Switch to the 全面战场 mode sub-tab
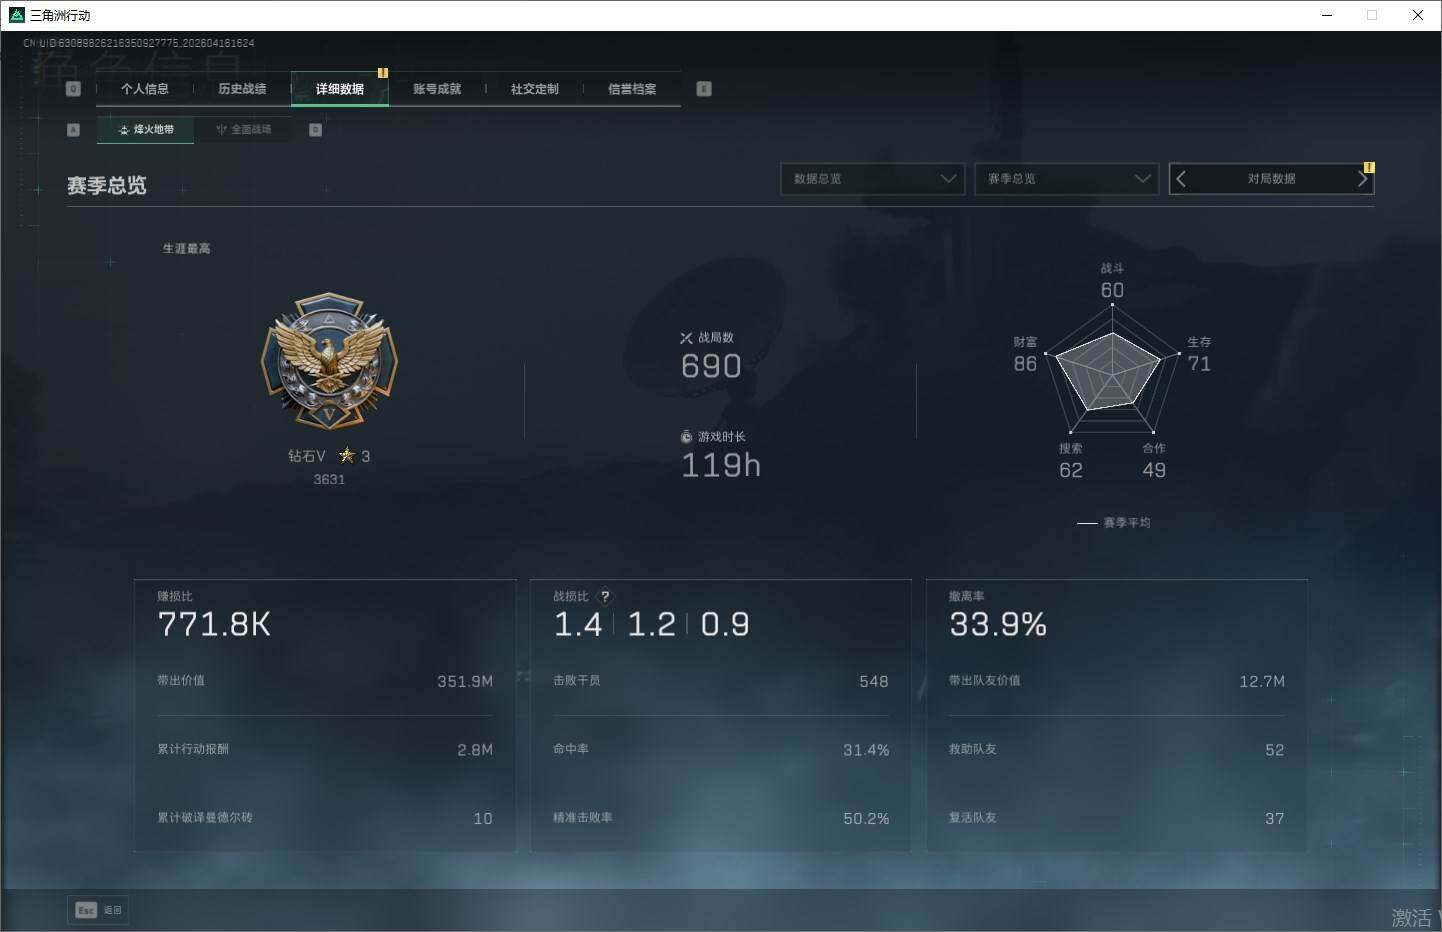 (x=243, y=130)
